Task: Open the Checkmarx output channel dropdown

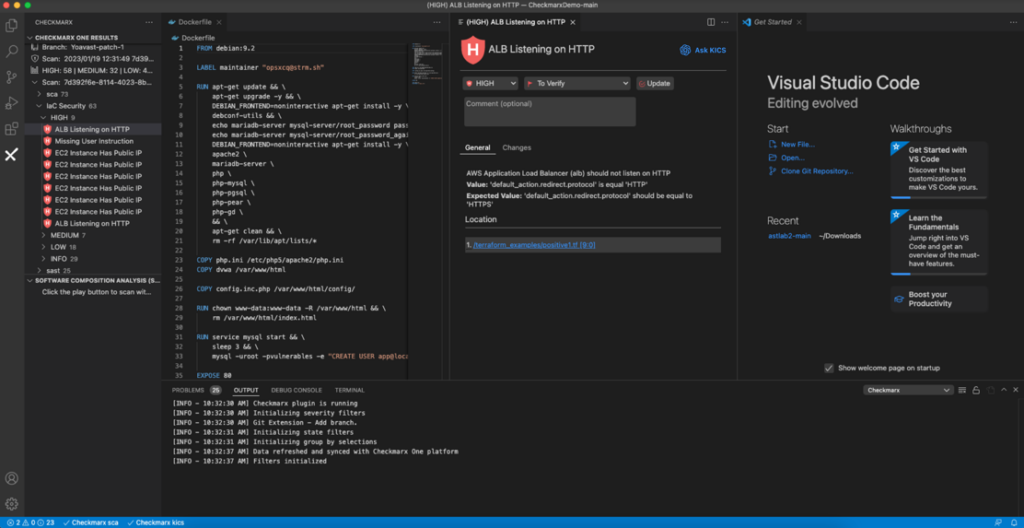Action: pyautogui.click(x=908, y=390)
